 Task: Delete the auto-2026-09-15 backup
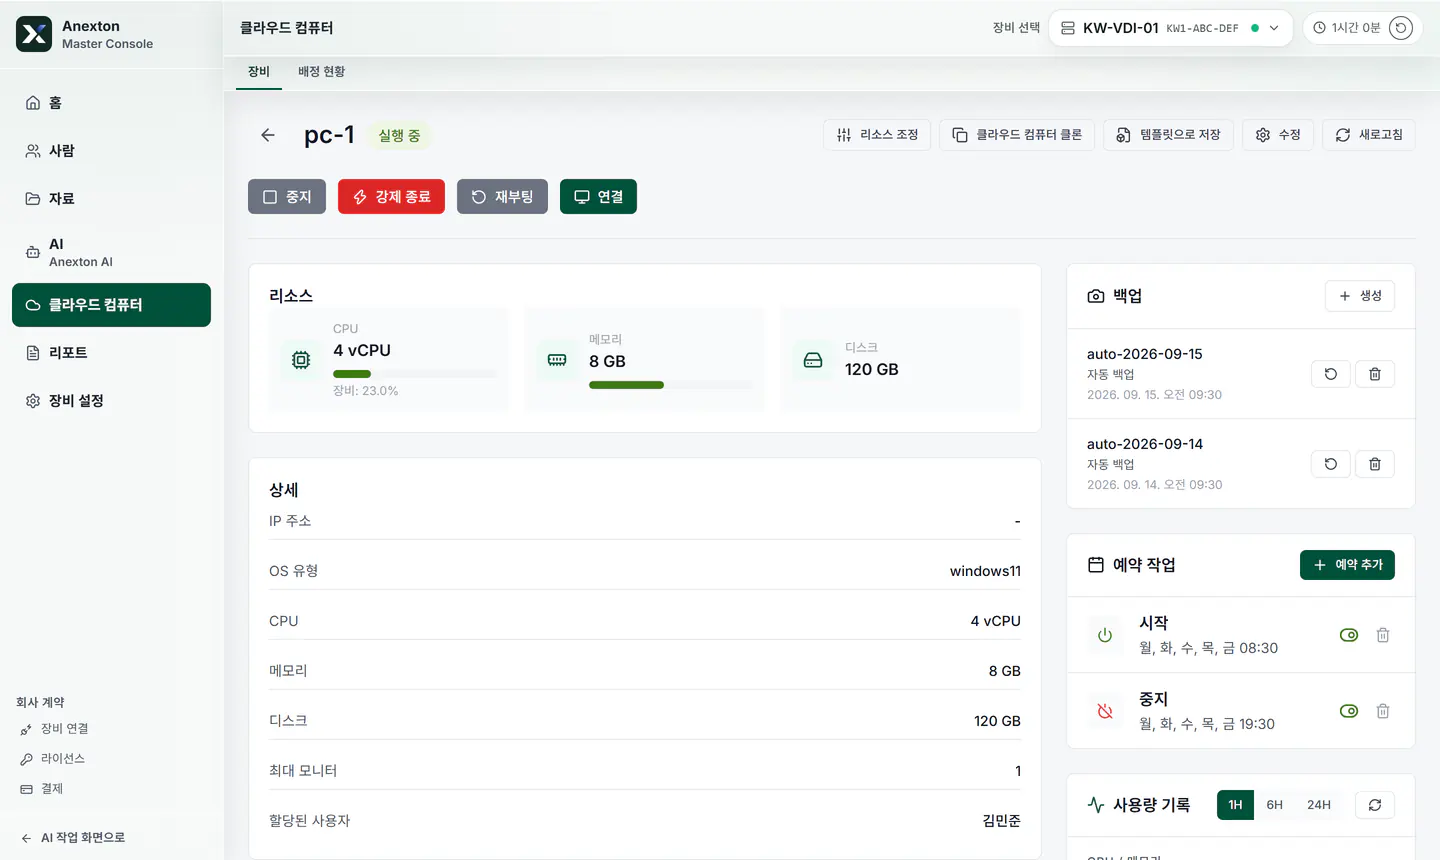(1375, 374)
